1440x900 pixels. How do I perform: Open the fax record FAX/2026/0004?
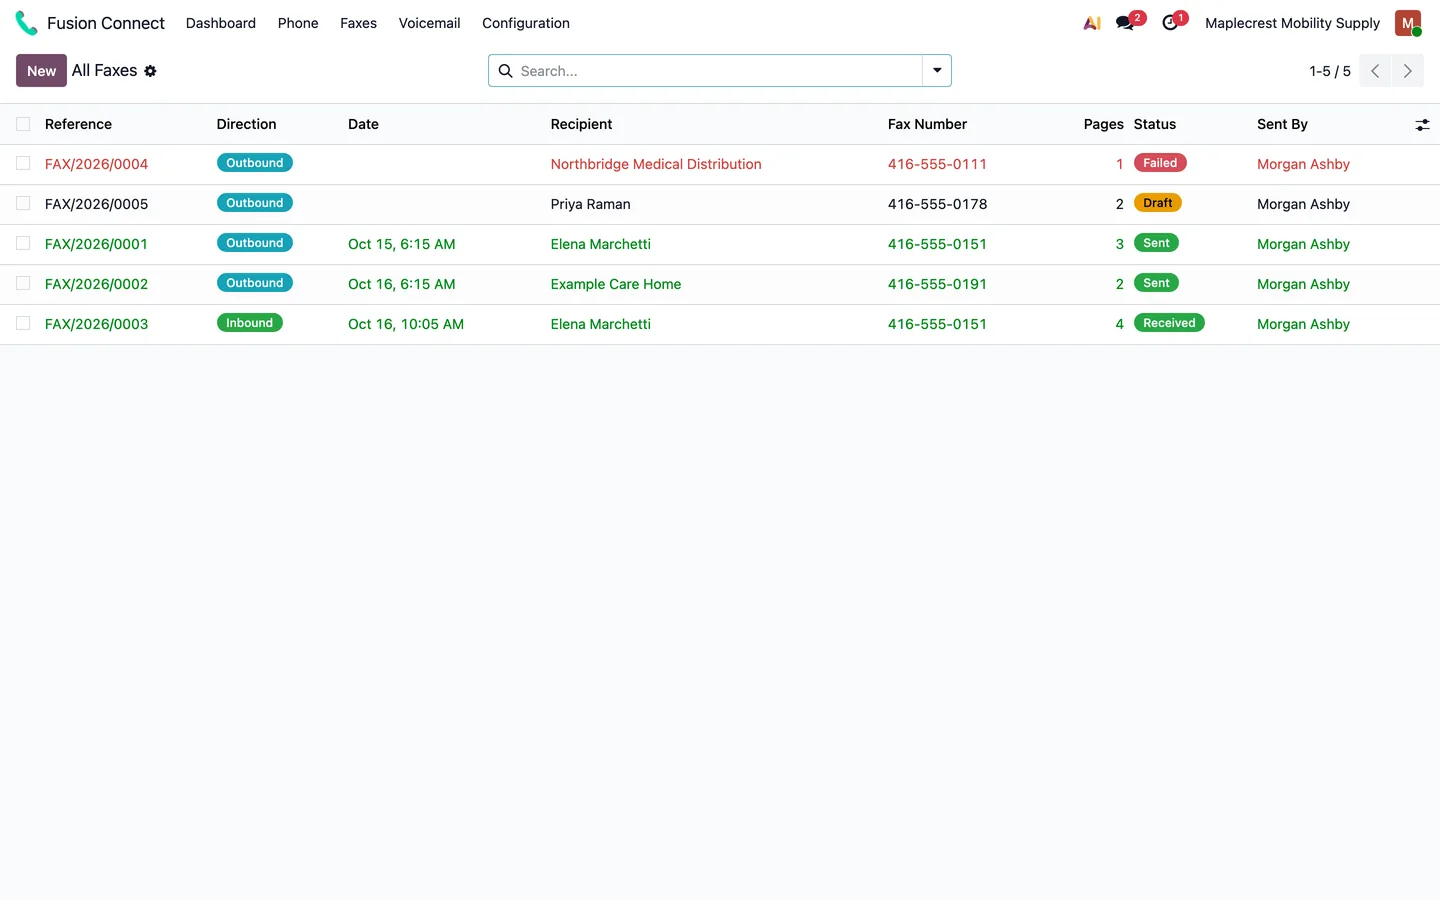pyautogui.click(x=96, y=164)
